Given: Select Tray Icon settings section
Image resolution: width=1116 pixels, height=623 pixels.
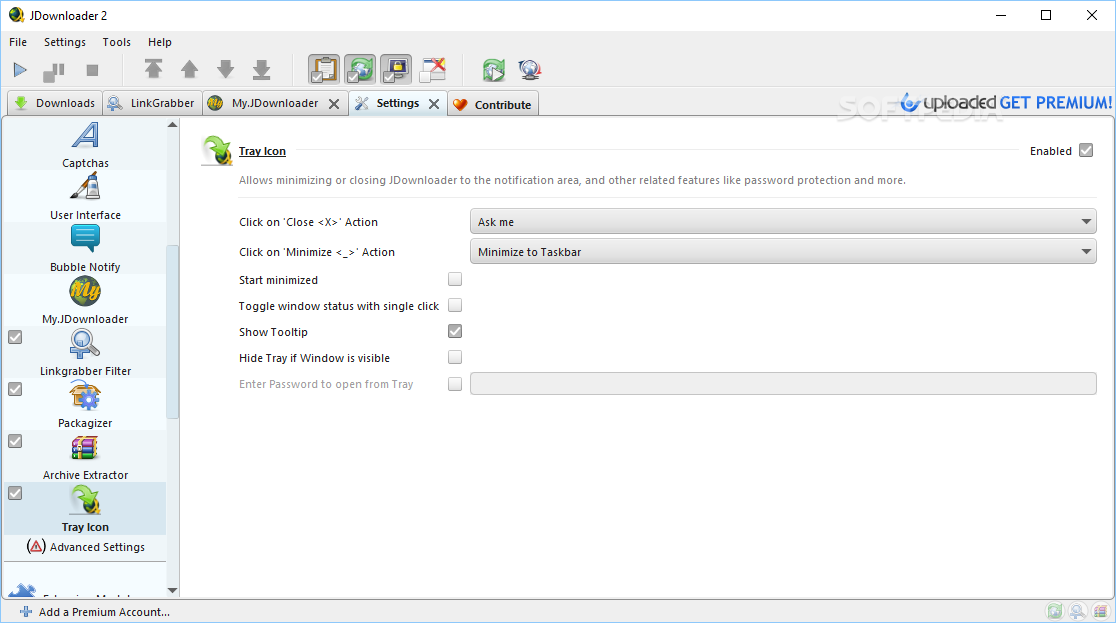Looking at the screenshot, I should (x=85, y=508).
